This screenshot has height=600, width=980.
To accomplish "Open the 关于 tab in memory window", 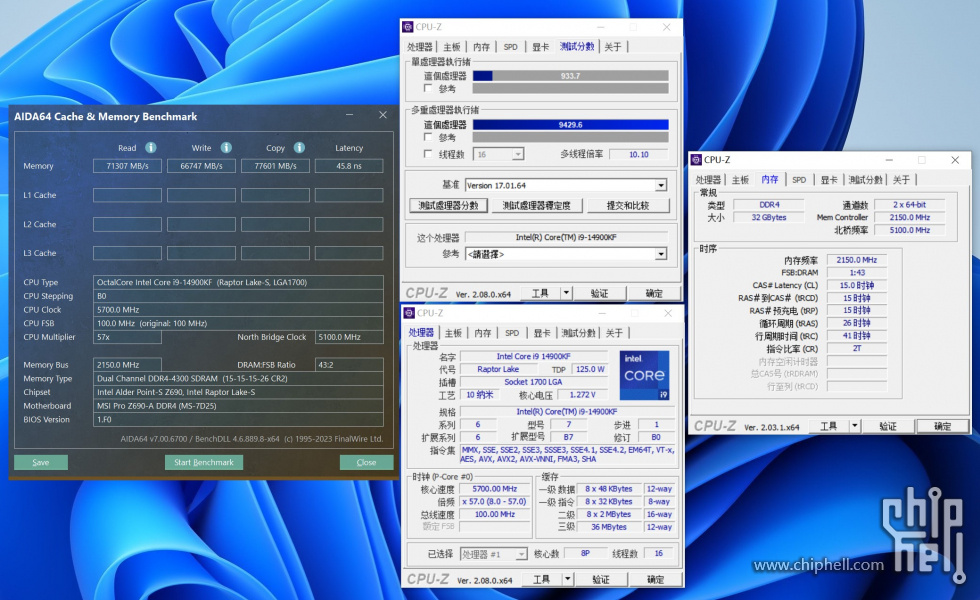I will [x=901, y=180].
